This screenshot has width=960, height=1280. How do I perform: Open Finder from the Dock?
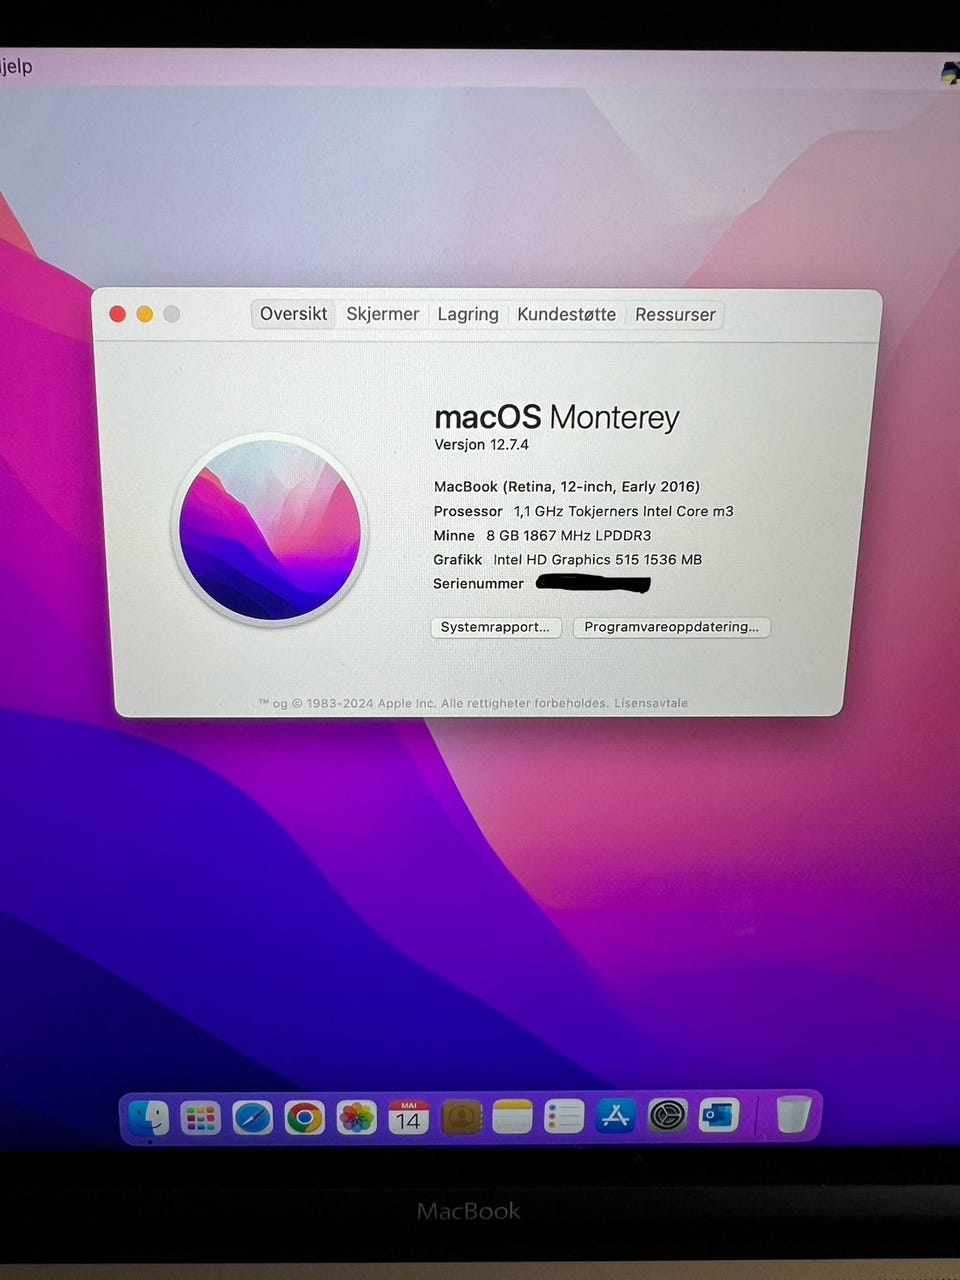click(149, 1117)
